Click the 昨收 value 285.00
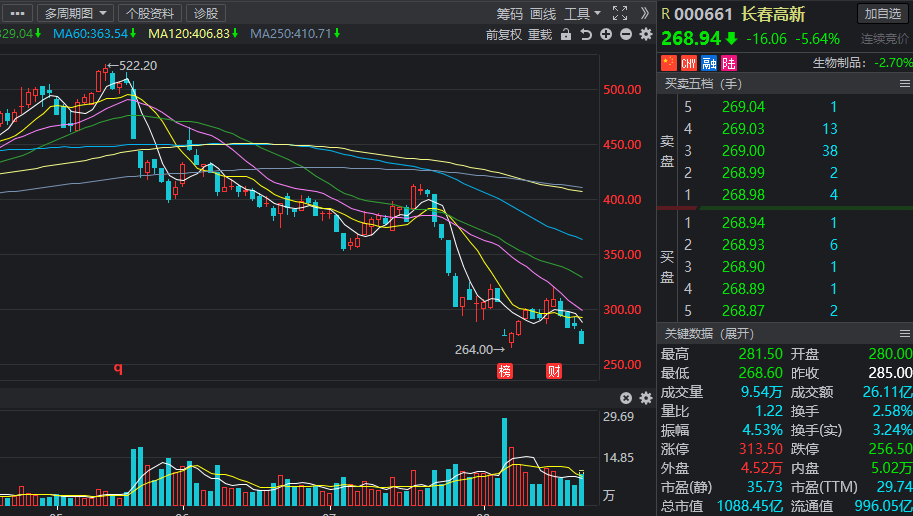The image size is (913, 516). [x=890, y=373]
